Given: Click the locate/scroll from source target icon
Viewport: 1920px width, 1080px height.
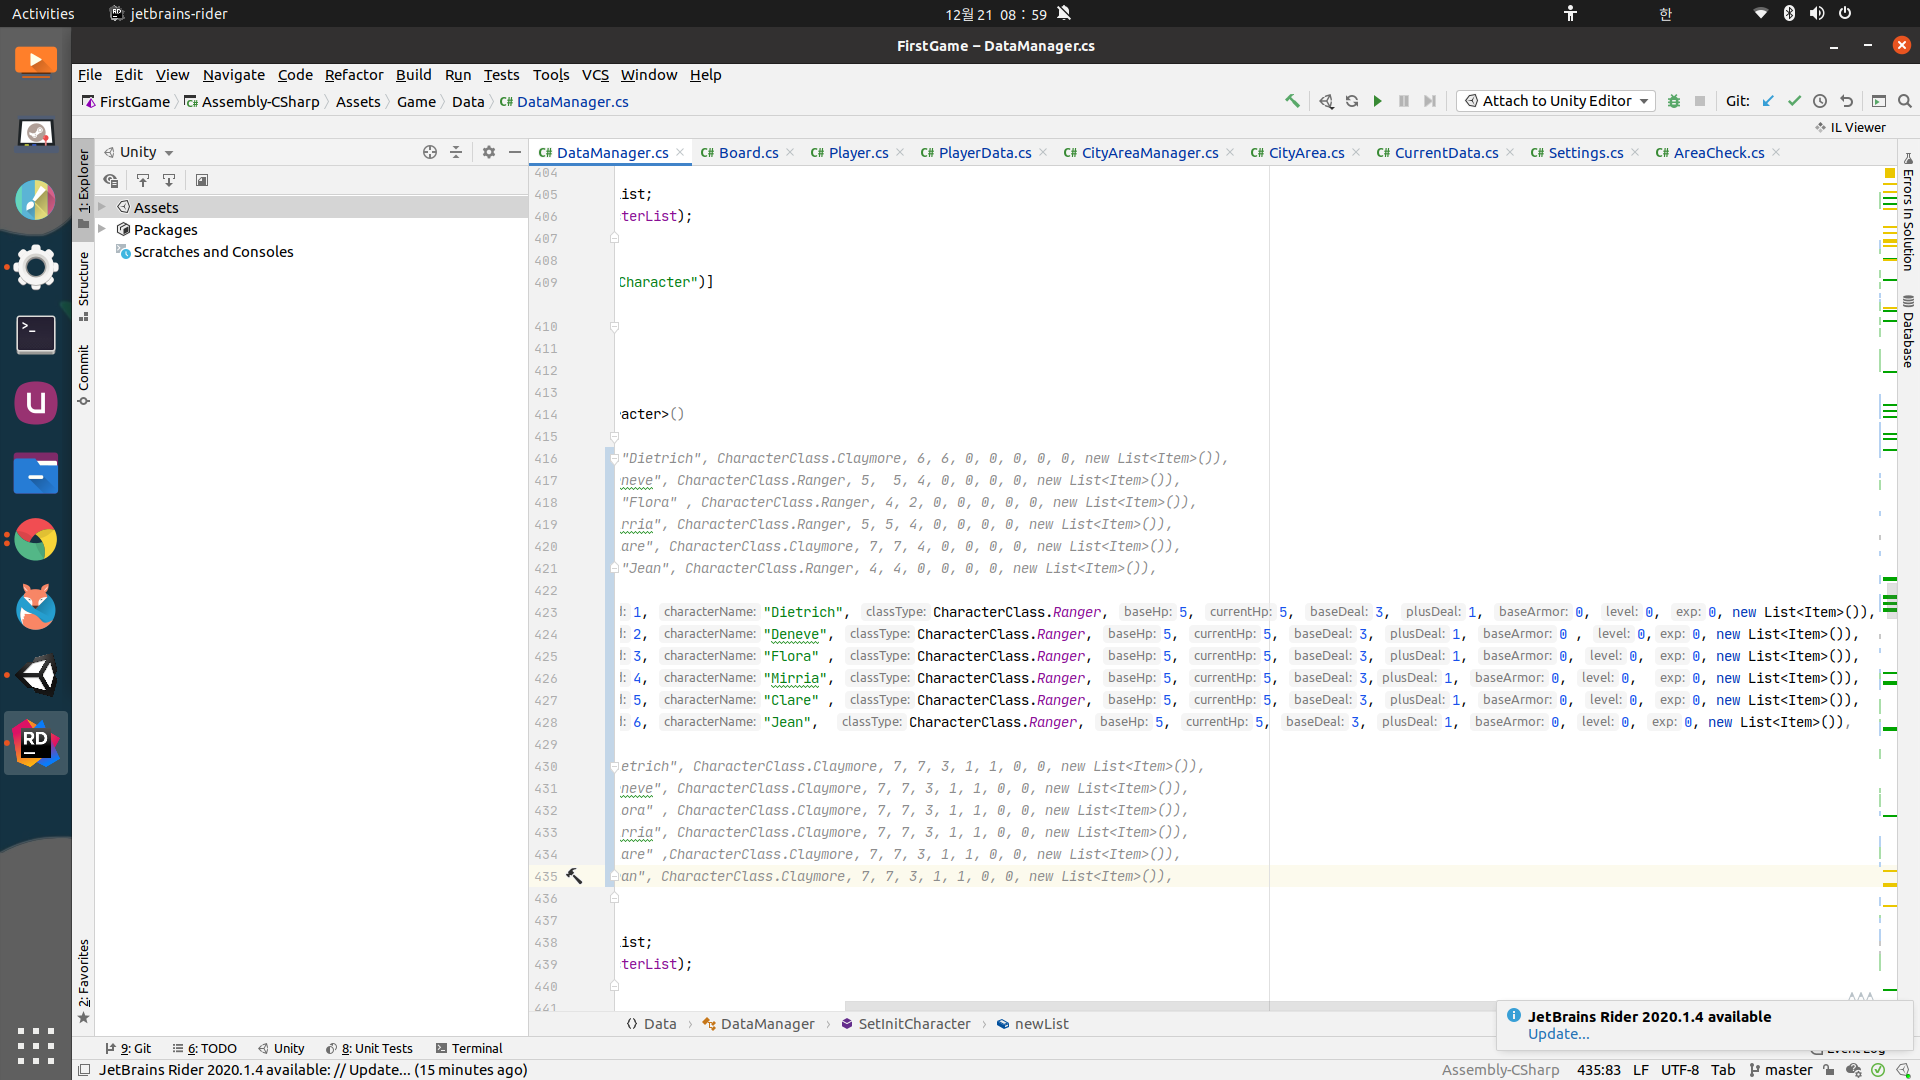Looking at the screenshot, I should [430, 152].
